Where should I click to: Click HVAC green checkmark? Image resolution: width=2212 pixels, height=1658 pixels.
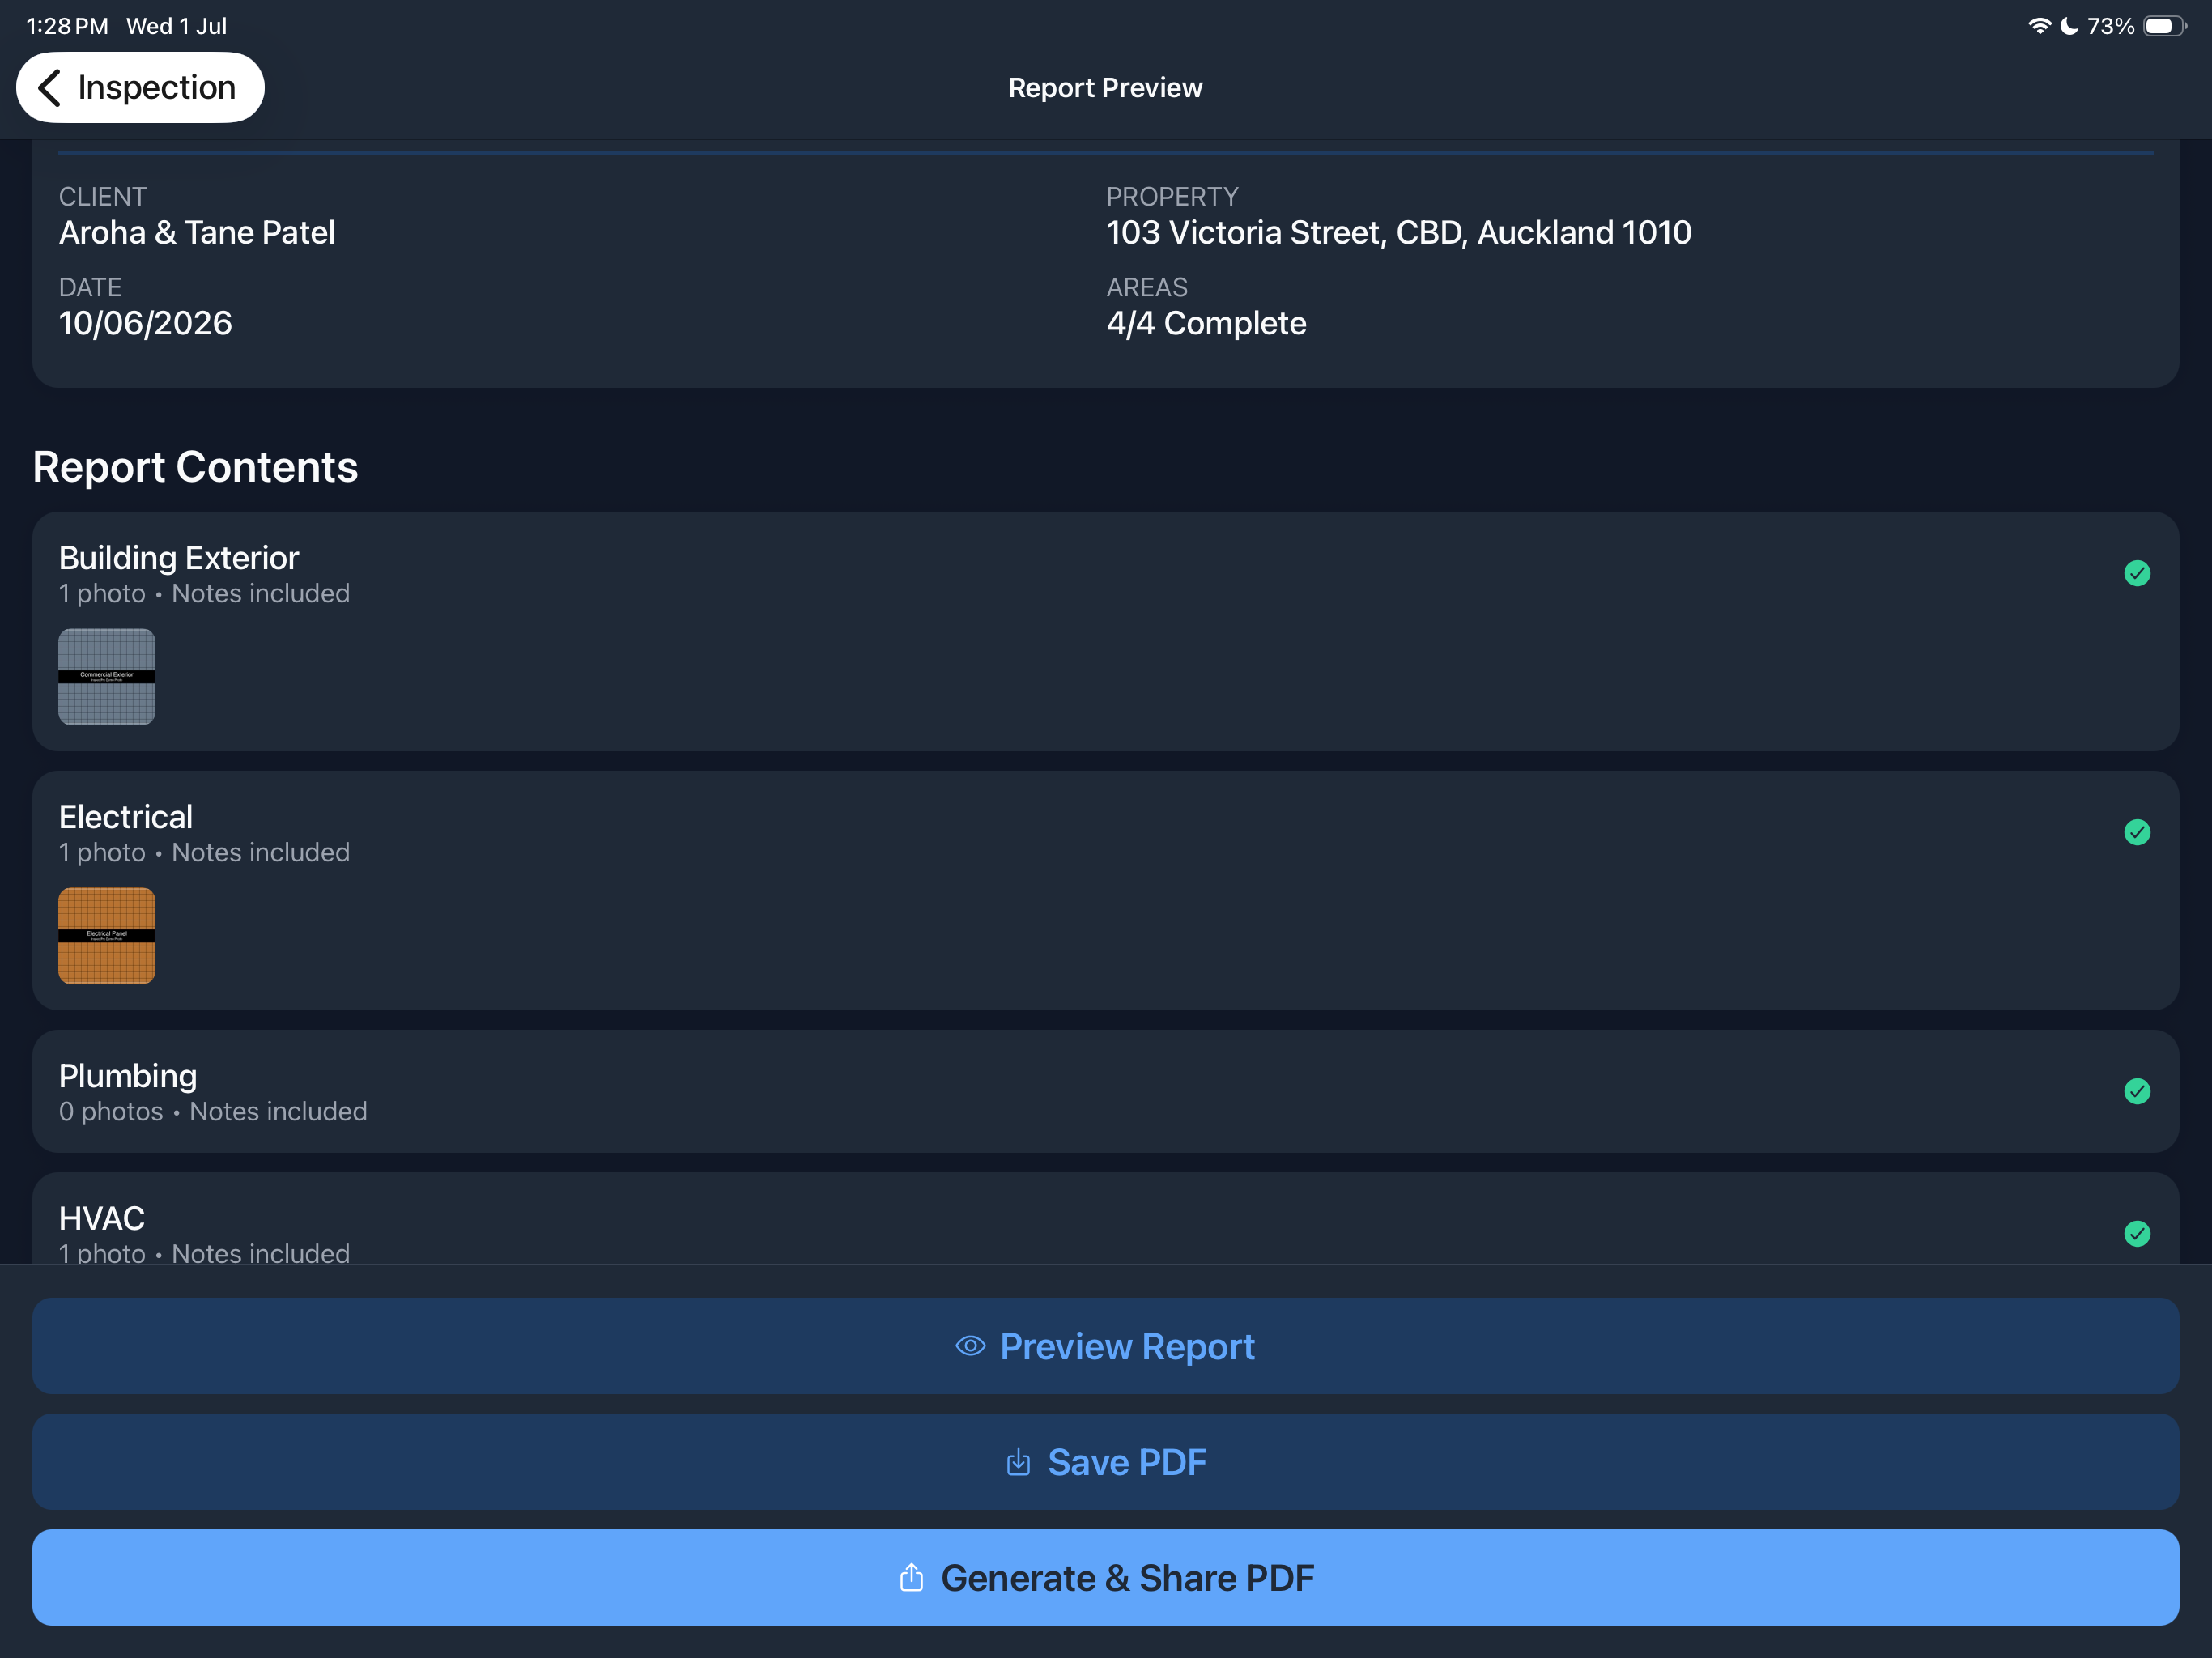[2137, 1233]
